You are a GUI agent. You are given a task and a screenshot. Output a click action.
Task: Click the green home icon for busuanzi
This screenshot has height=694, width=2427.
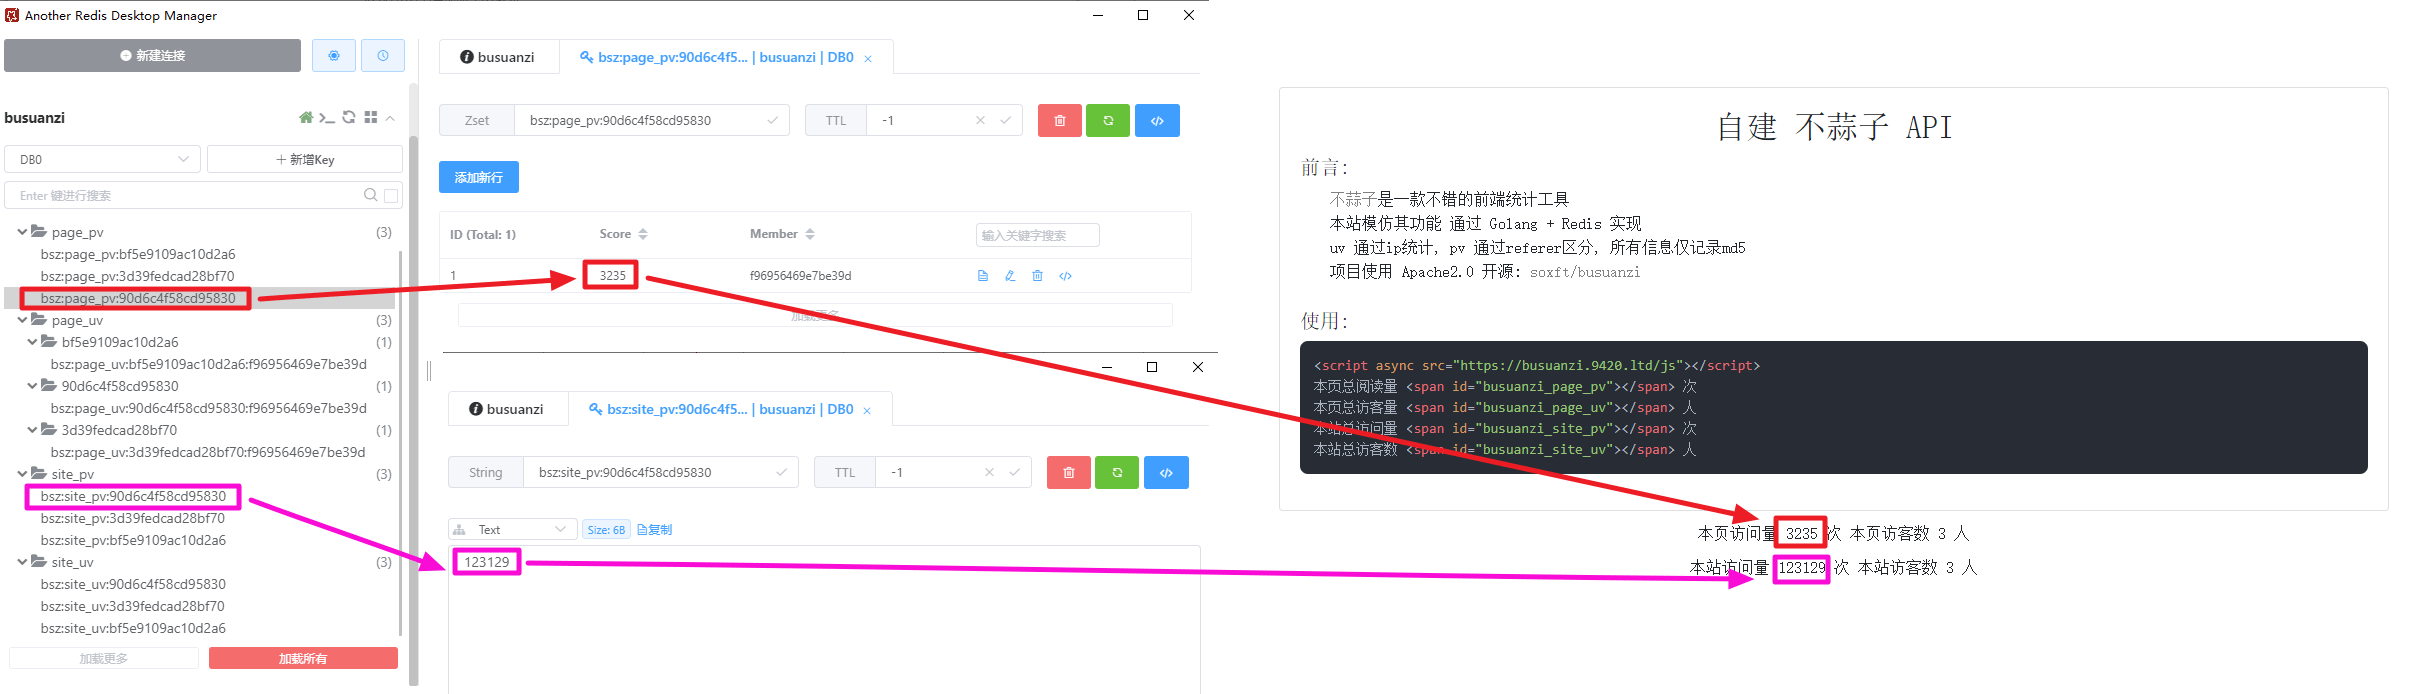tap(306, 118)
